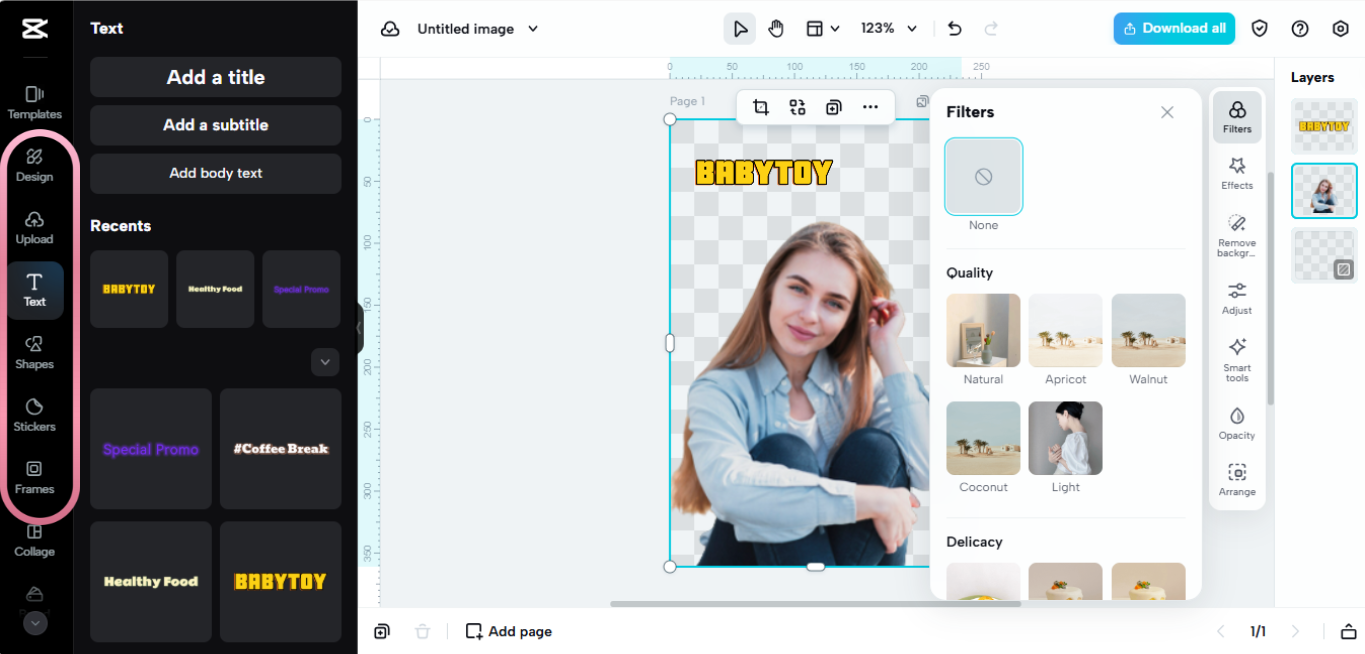
Task: Open the Remove background tool
Action: [1237, 235]
